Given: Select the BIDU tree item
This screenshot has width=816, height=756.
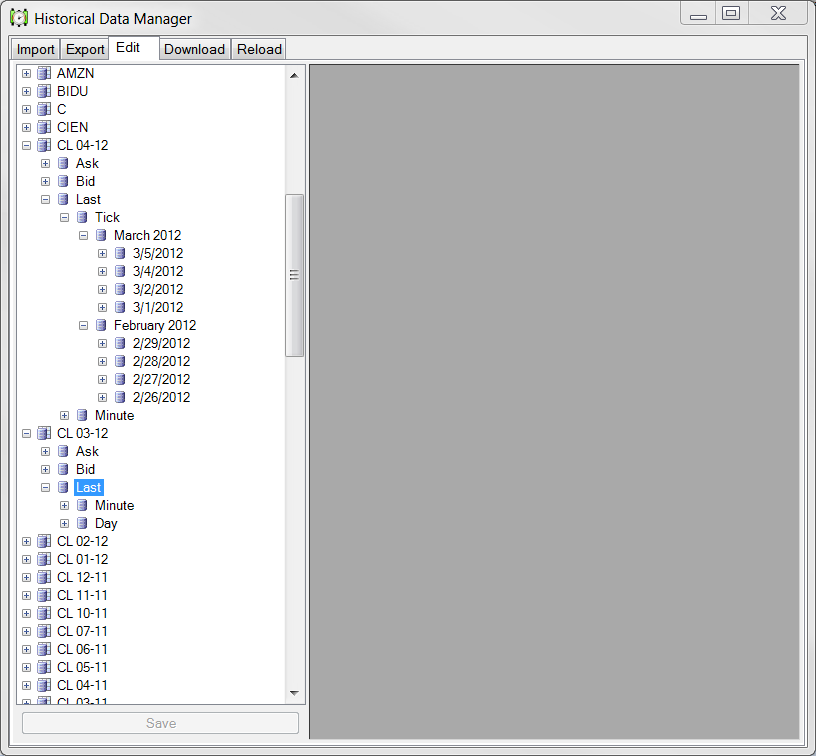Looking at the screenshot, I should (72, 92).
